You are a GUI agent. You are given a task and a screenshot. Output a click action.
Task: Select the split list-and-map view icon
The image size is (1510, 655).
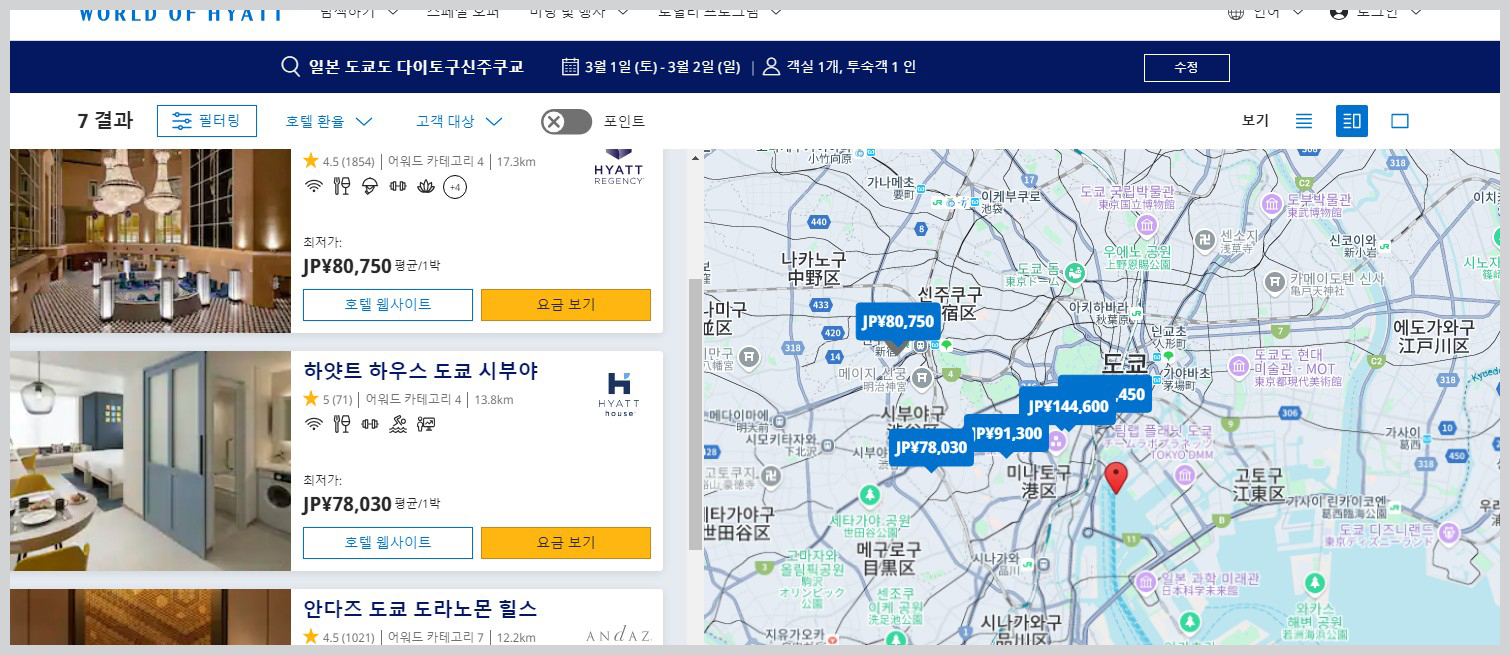1352,121
